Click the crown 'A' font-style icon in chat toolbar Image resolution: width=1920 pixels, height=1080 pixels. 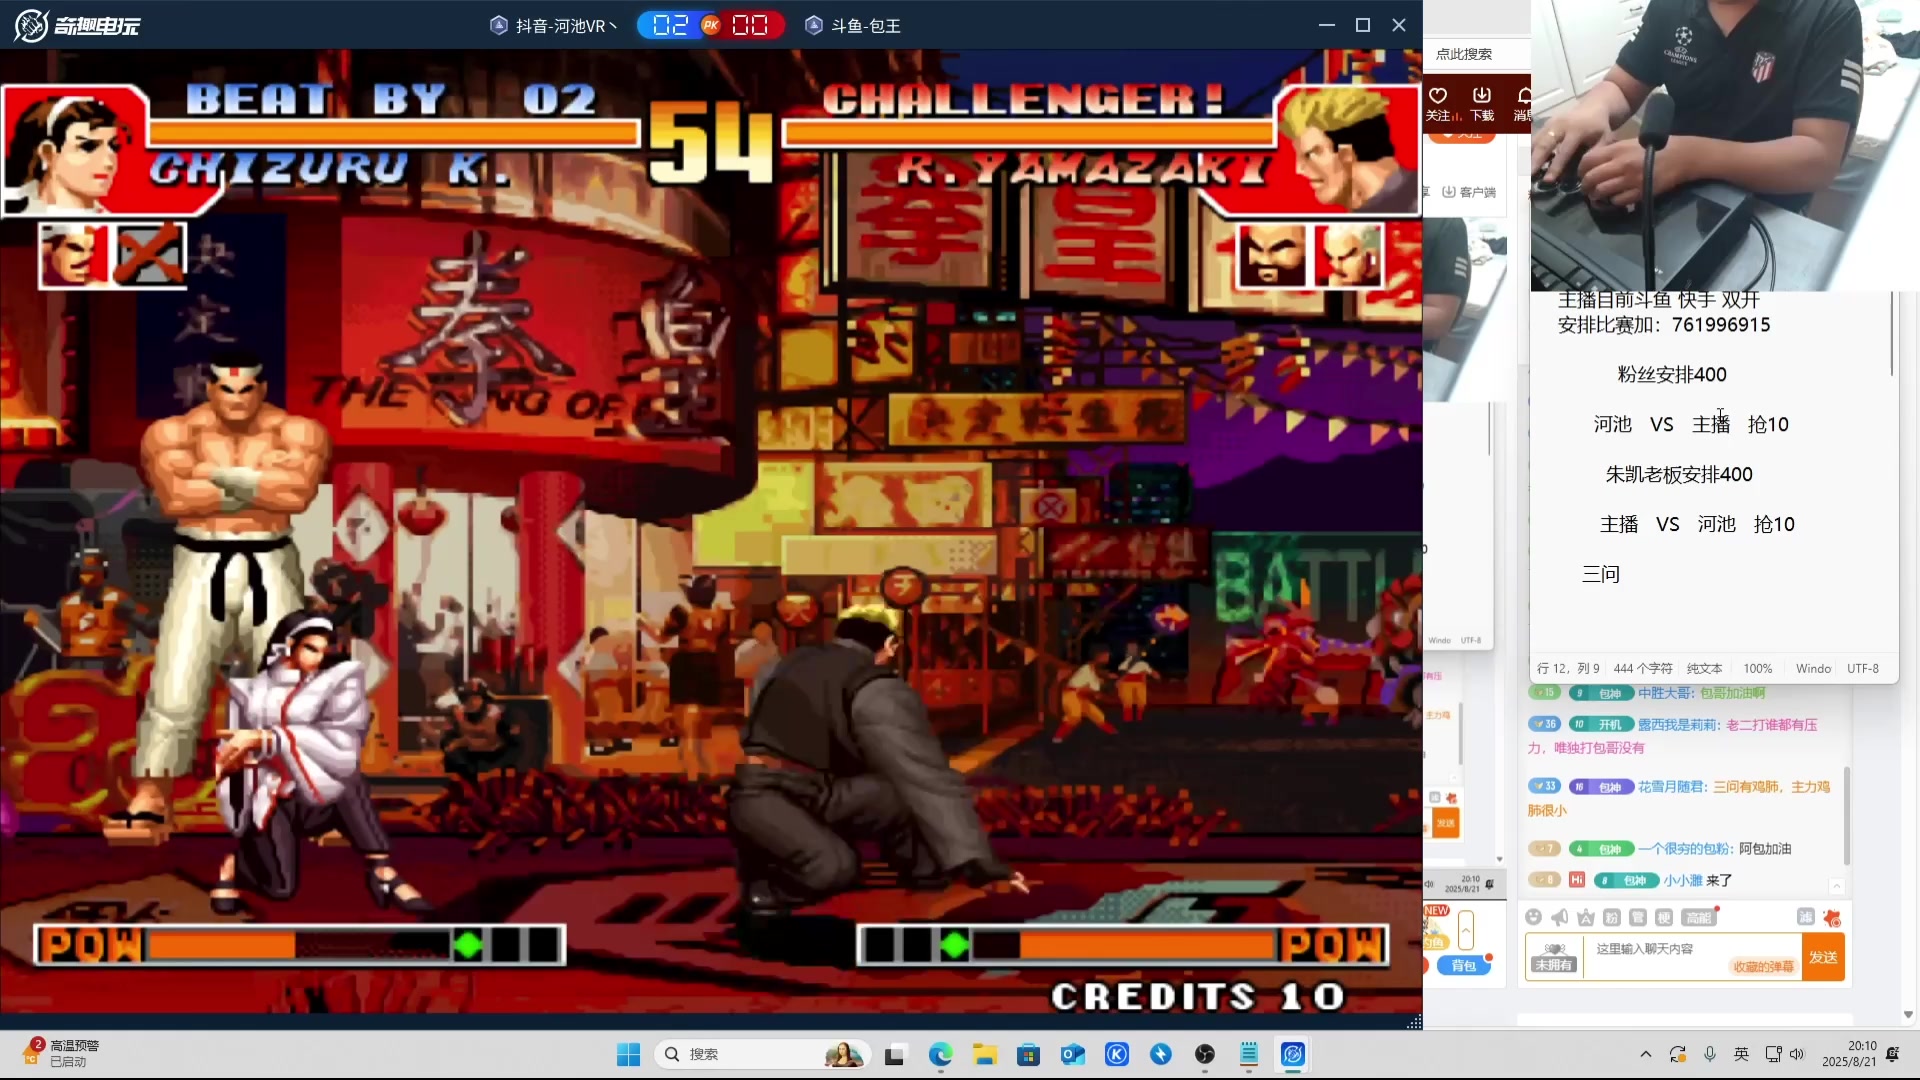pos(1585,918)
